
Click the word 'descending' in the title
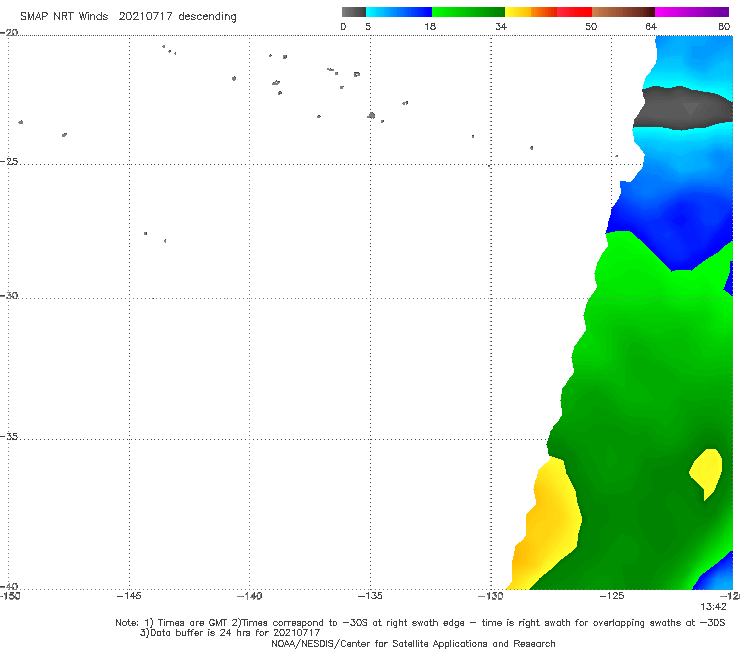(208, 17)
